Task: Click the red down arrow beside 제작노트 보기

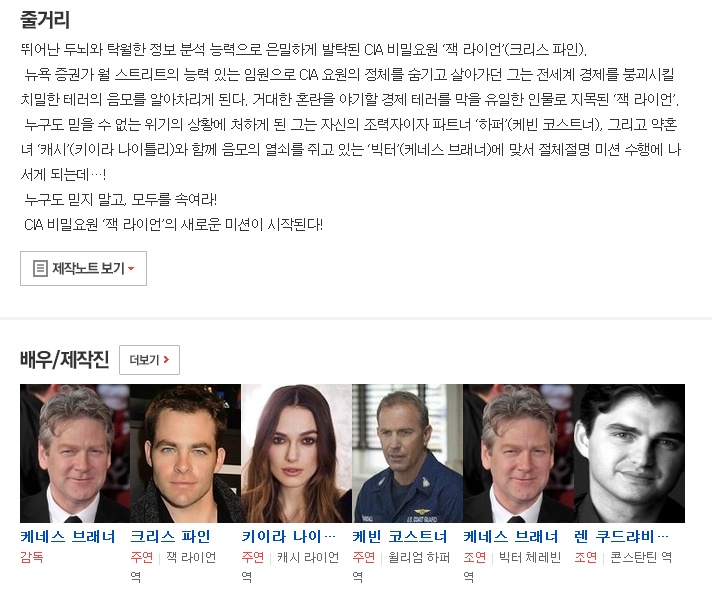Action: click(x=131, y=269)
